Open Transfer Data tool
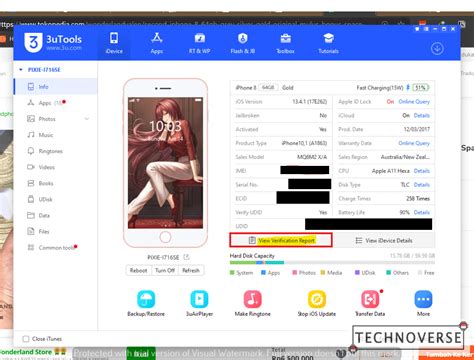The image size is (474, 360). 370,303
